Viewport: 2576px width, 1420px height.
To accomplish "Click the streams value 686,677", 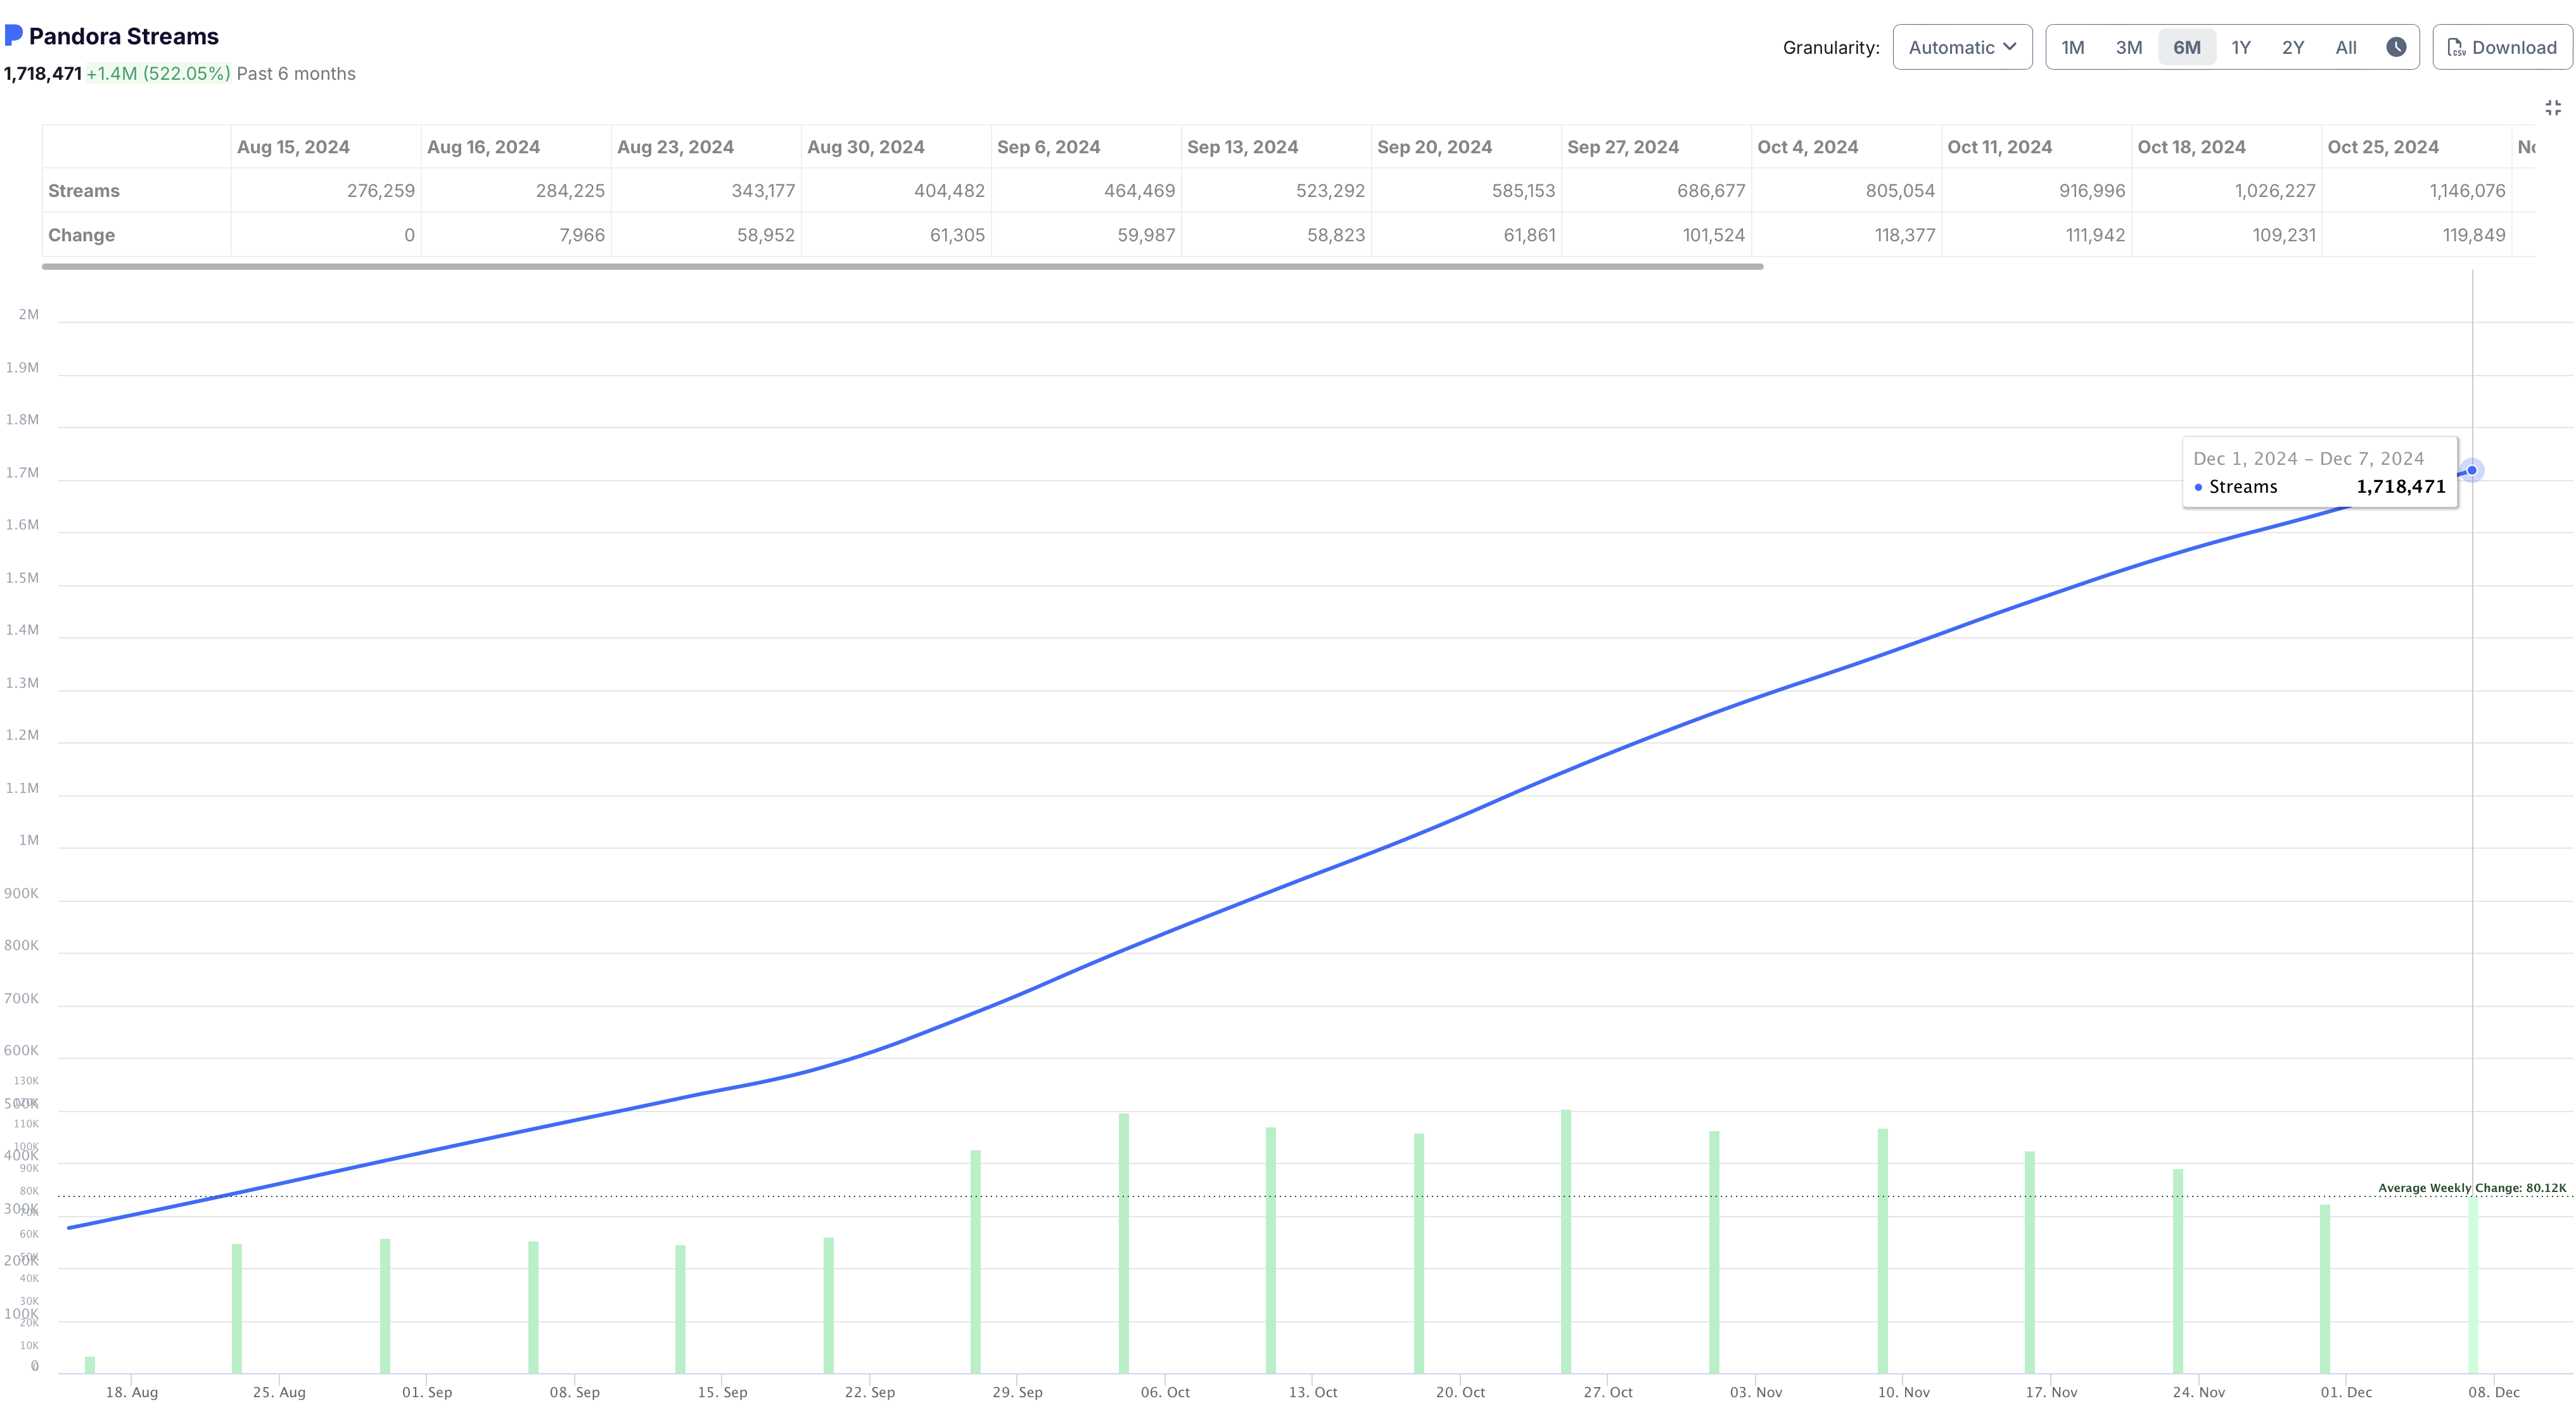I will 1711,191.
